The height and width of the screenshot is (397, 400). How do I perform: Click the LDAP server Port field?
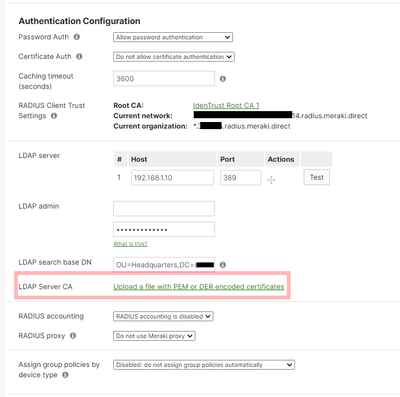click(x=240, y=178)
